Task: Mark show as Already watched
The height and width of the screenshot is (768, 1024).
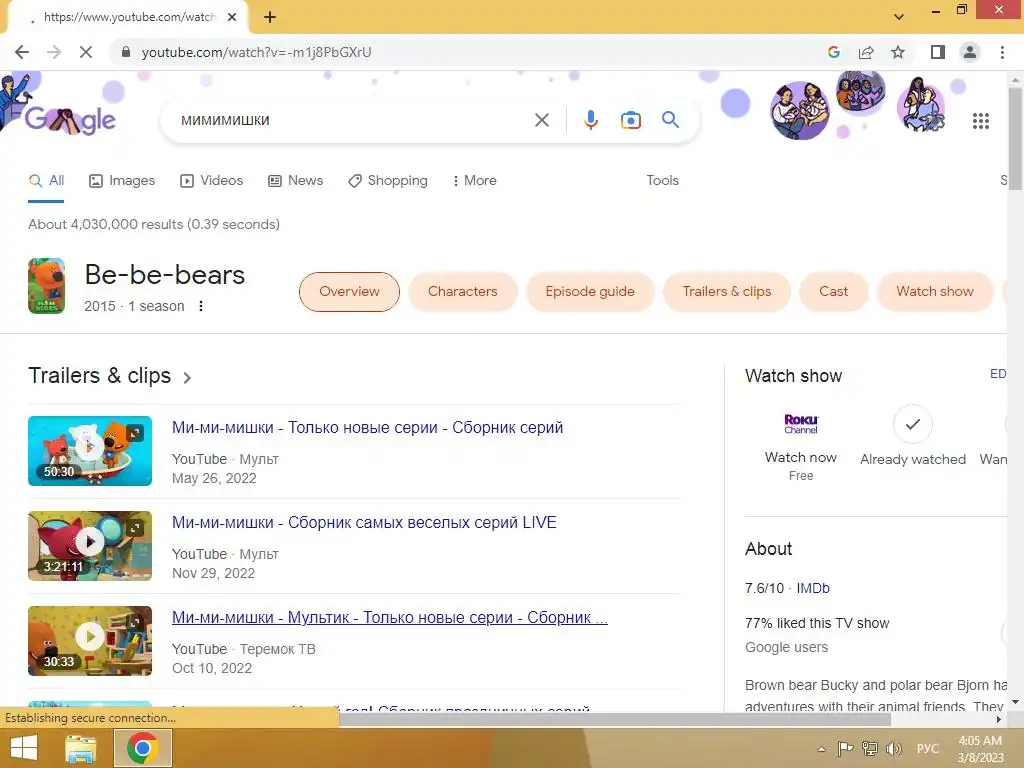Action: click(912, 436)
